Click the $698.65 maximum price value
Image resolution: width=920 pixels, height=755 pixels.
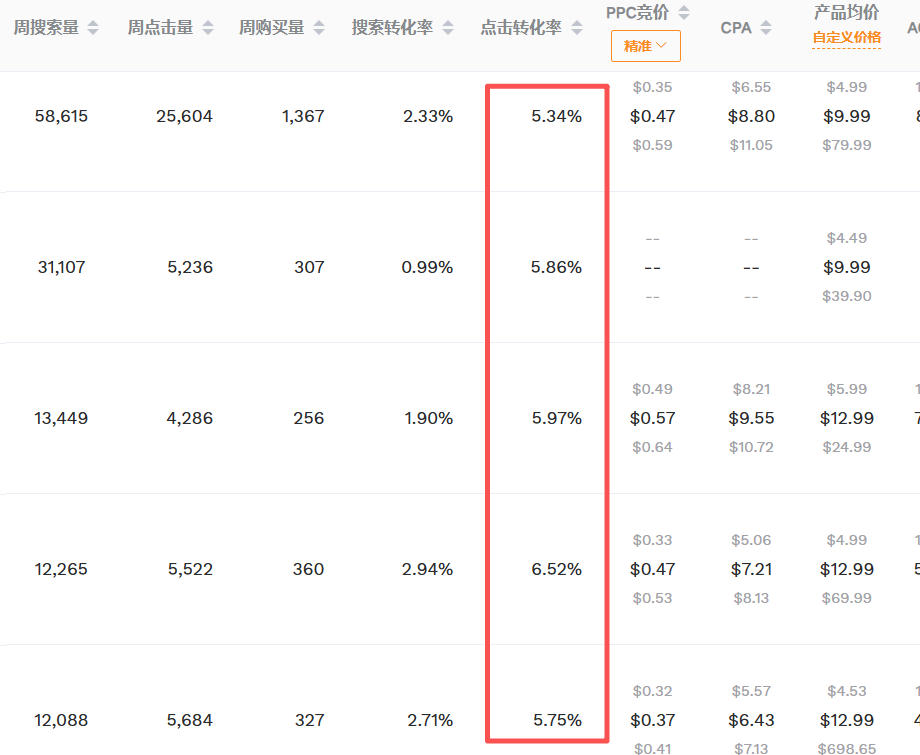click(846, 748)
